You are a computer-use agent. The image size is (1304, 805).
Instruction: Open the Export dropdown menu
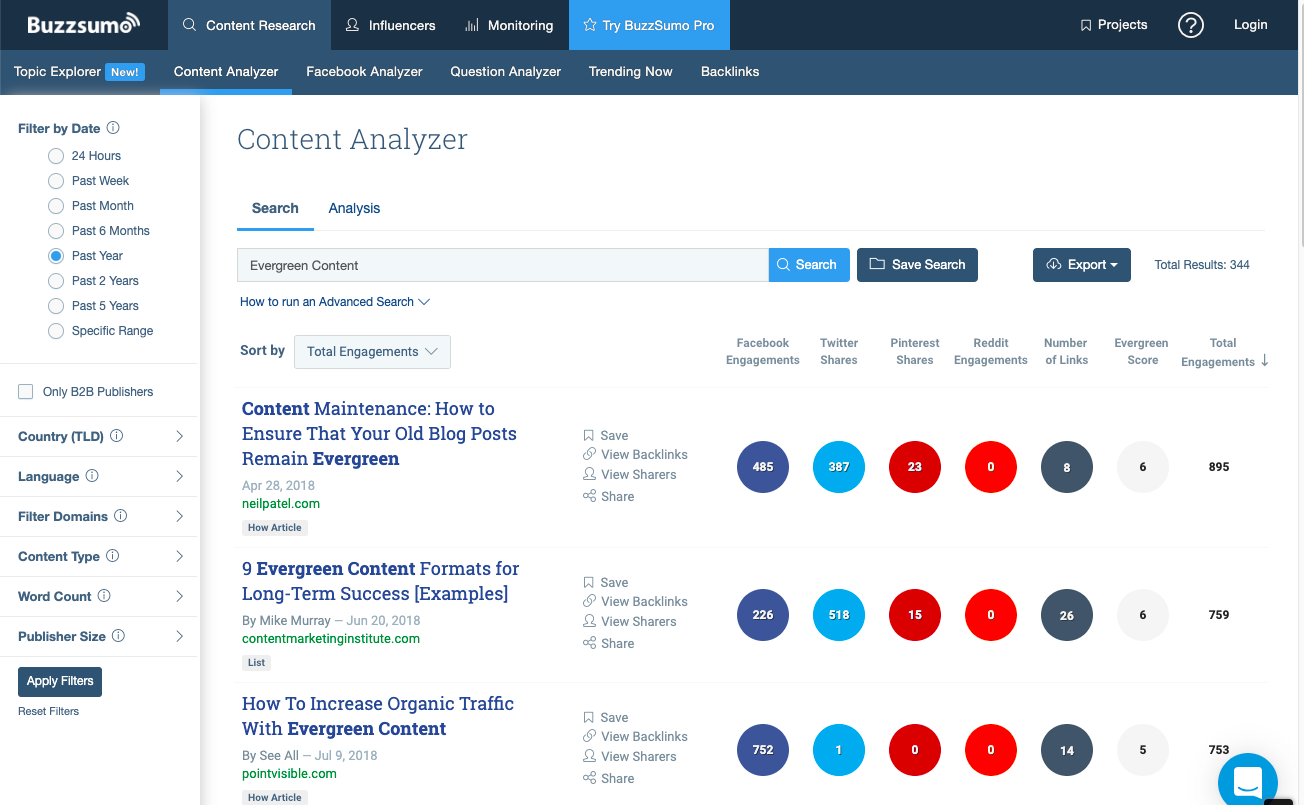click(x=1082, y=265)
